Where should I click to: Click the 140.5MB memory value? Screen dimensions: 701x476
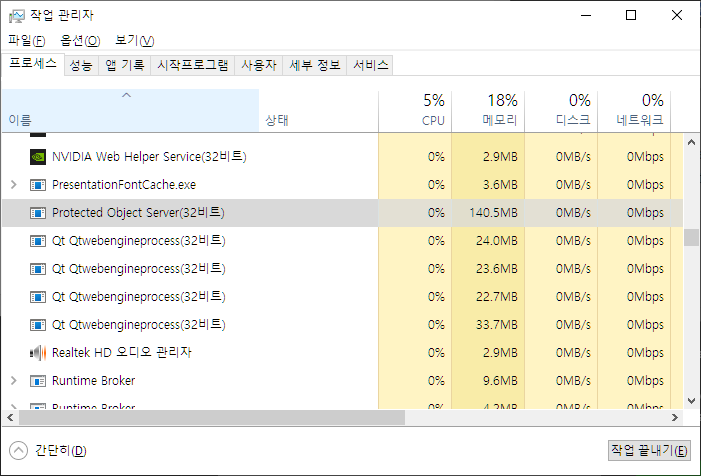point(493,213)
